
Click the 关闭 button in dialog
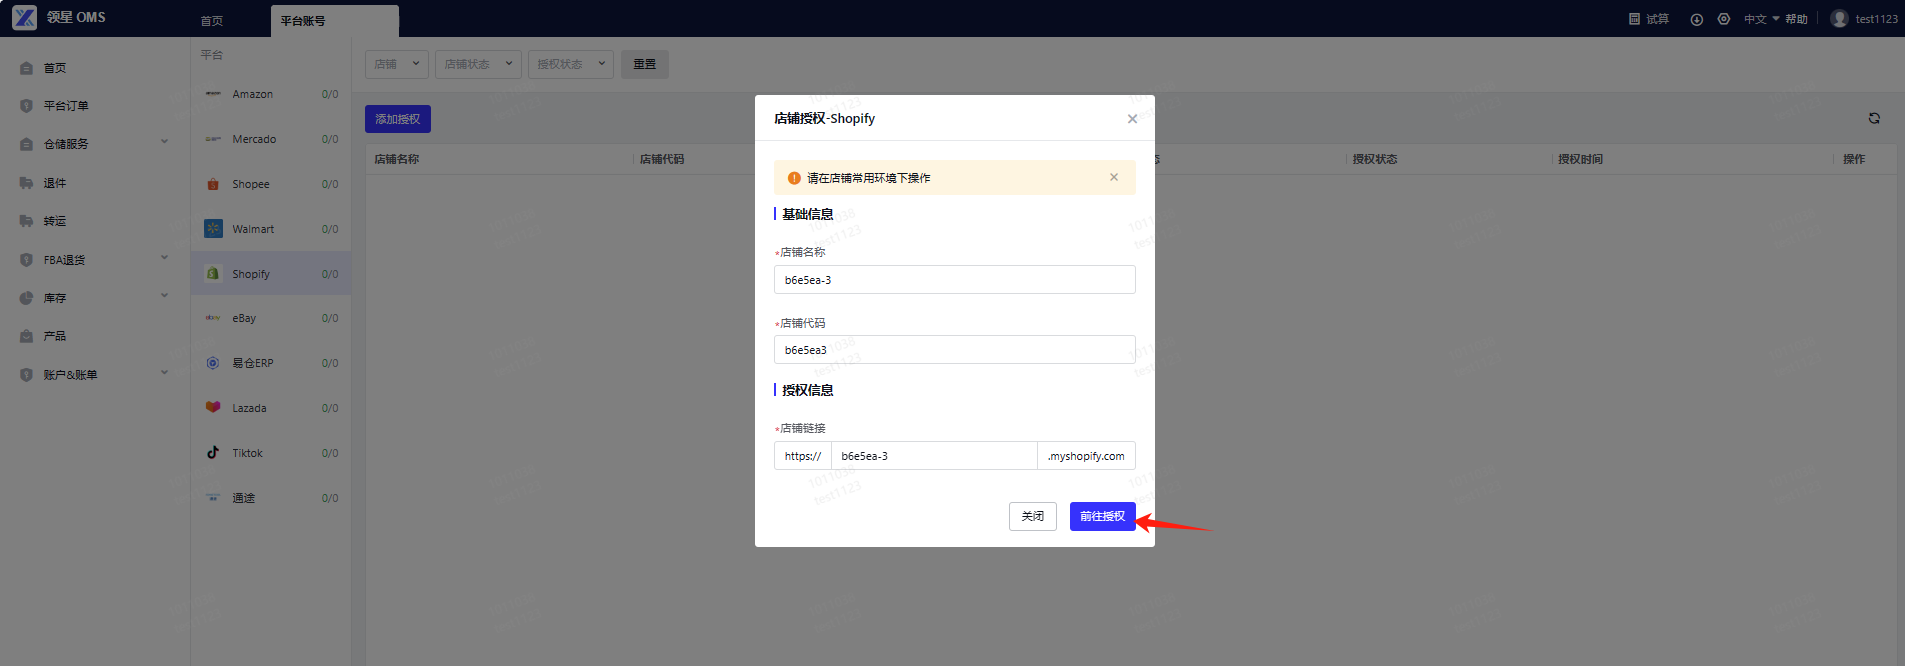pyautogui.click(x=1033, y=516)
